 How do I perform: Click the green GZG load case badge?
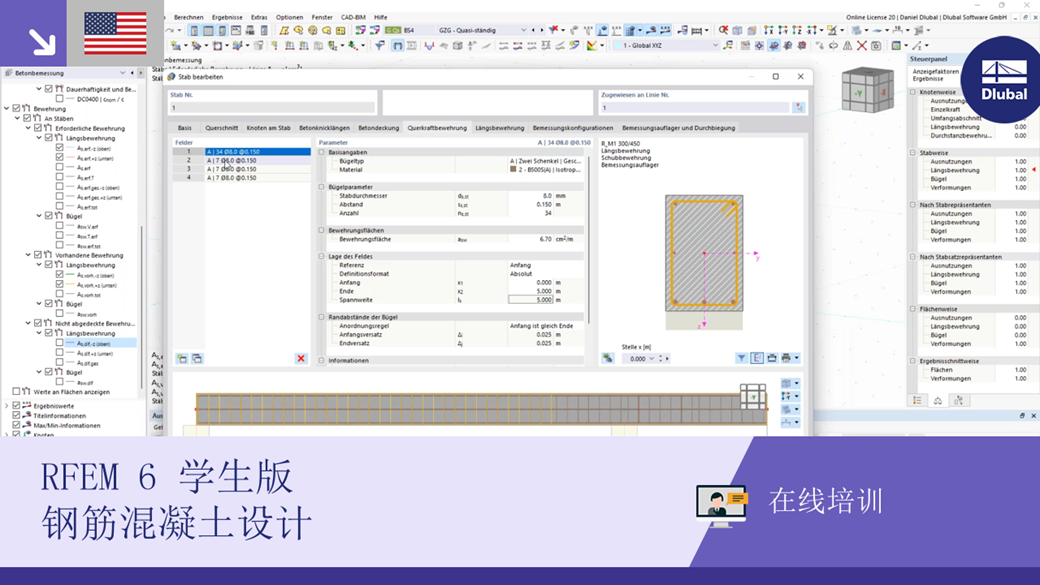click(393, 30)
